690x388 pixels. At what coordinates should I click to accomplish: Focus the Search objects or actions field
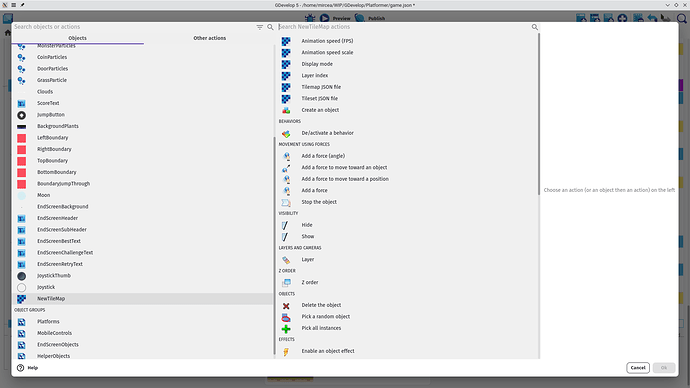[133, 27]
